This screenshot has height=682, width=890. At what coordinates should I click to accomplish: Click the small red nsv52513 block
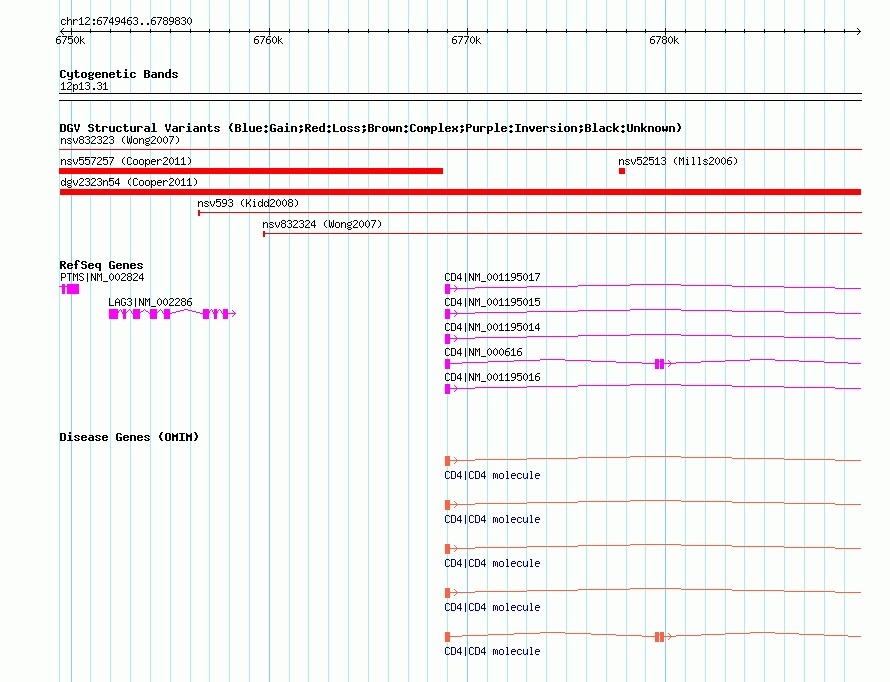coord(622,171)
